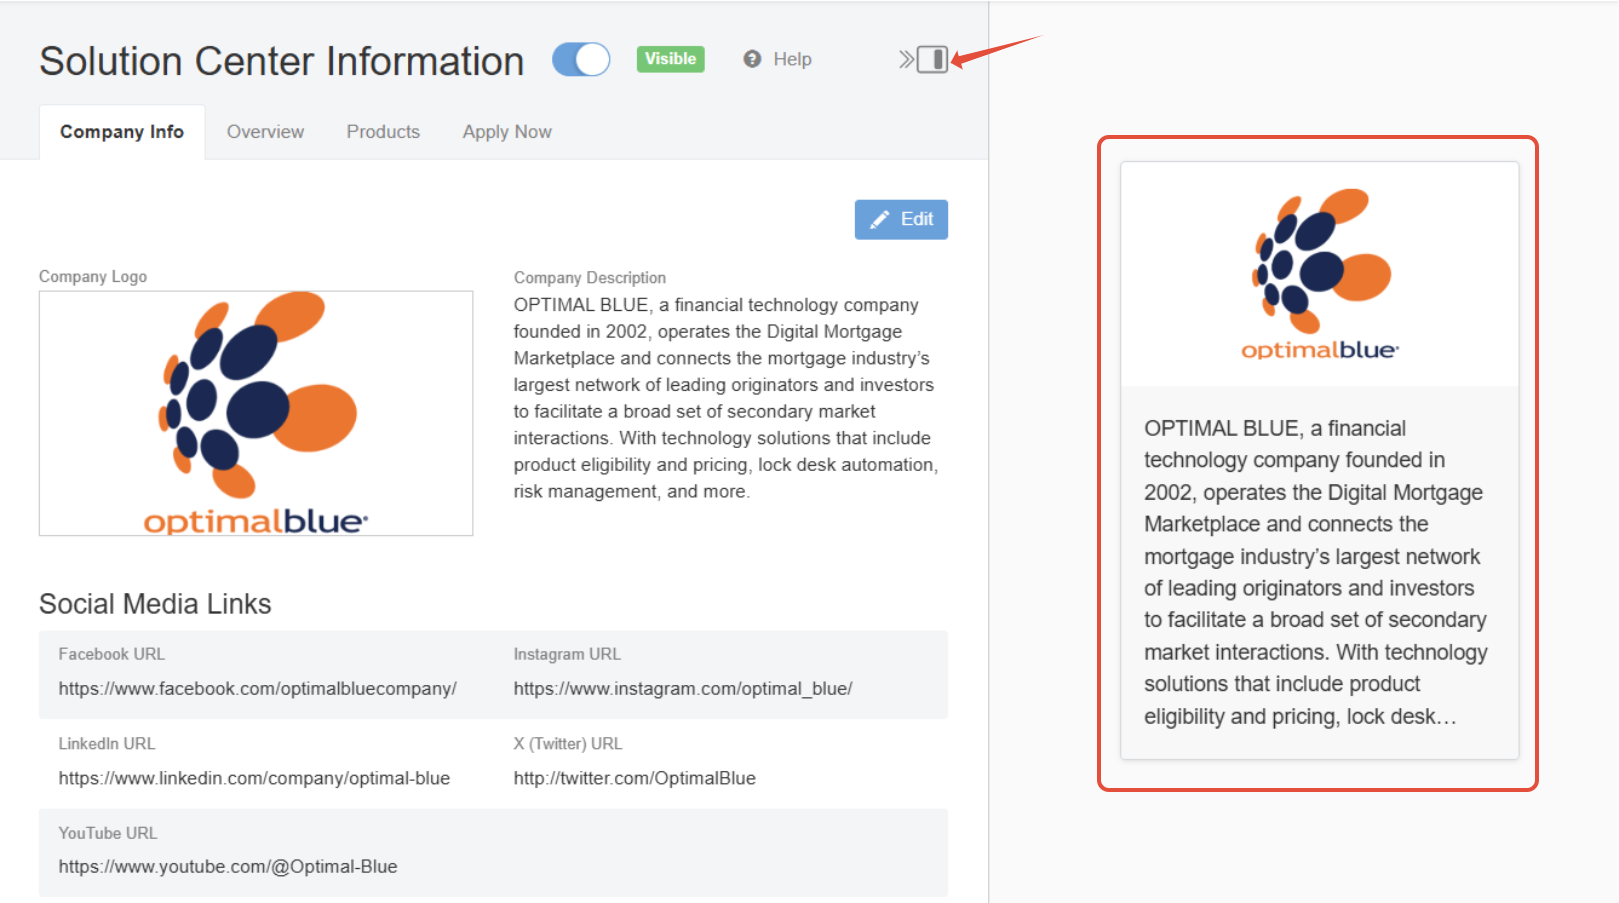Click the YouTube URL label
The height and width of the screenshot is (903, 1619).
(108, 833)
